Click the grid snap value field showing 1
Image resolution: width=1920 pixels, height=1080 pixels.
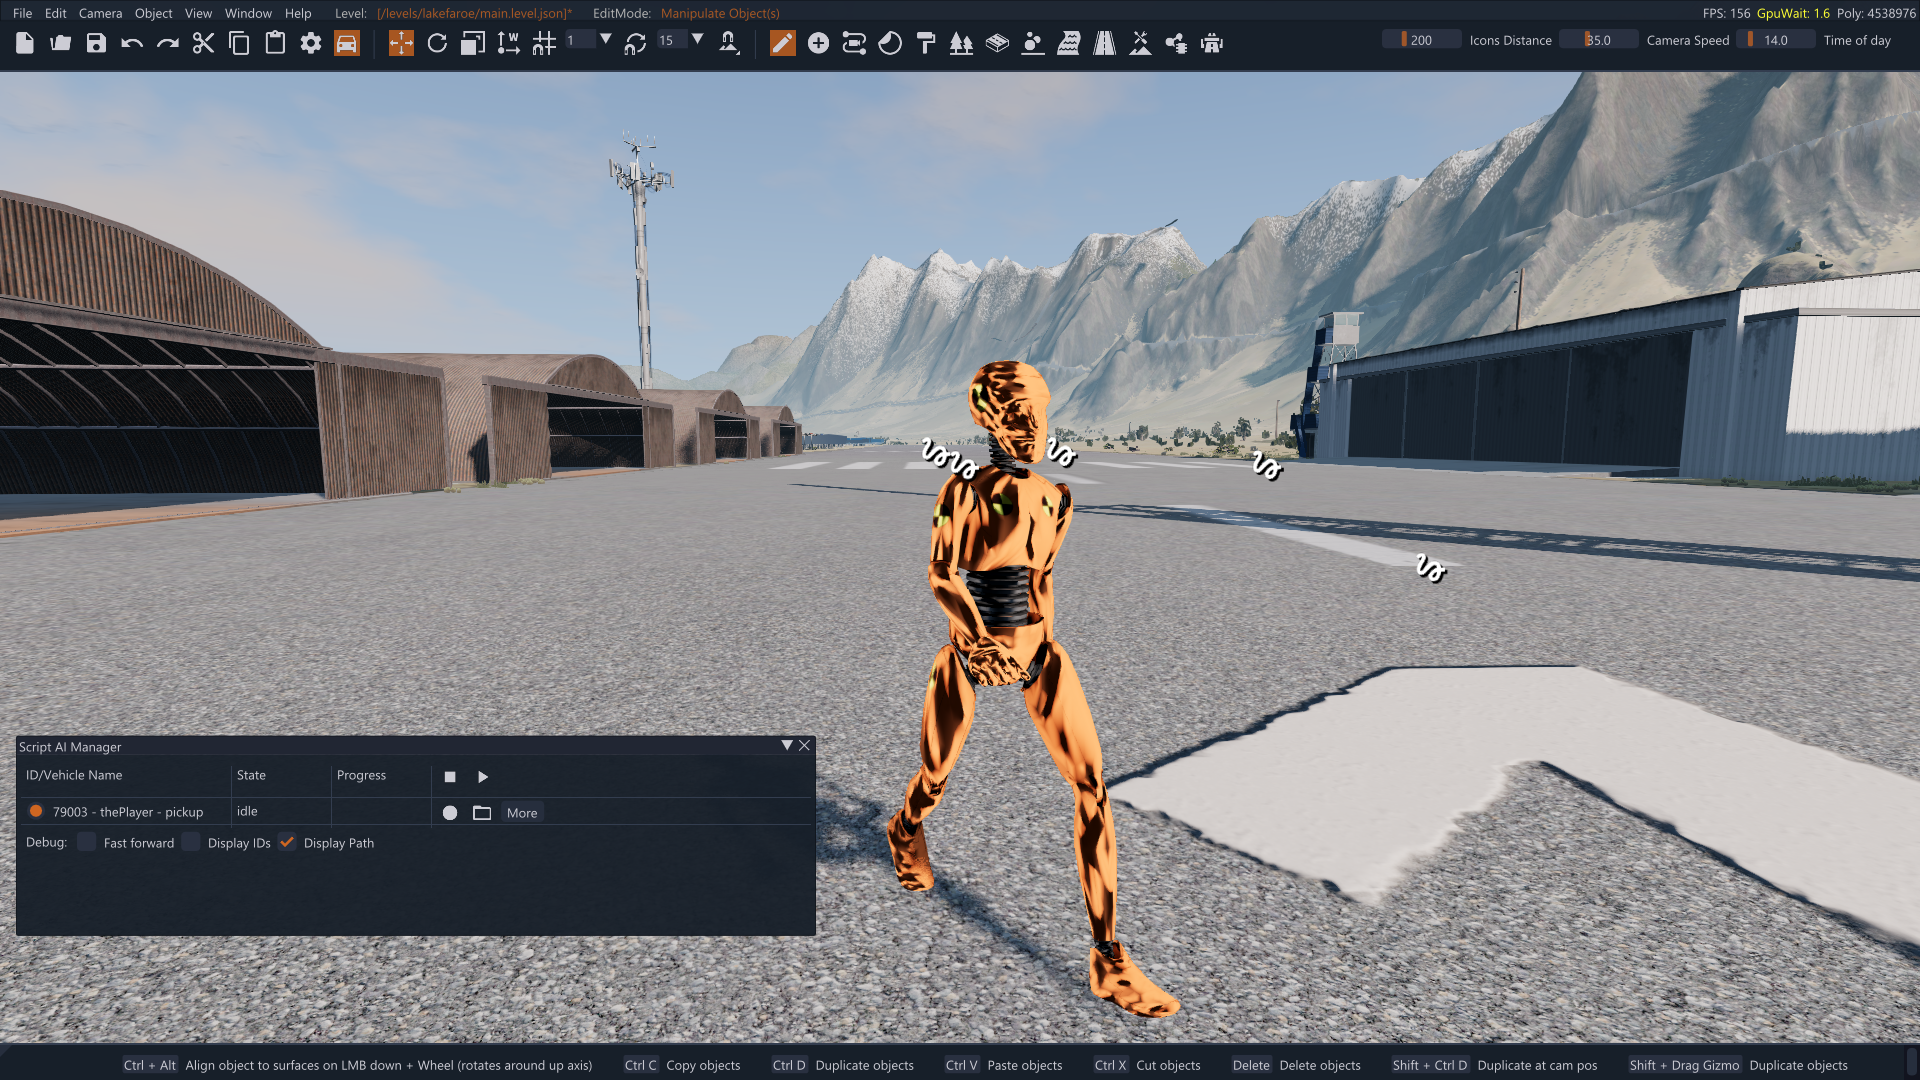[580, 40]
